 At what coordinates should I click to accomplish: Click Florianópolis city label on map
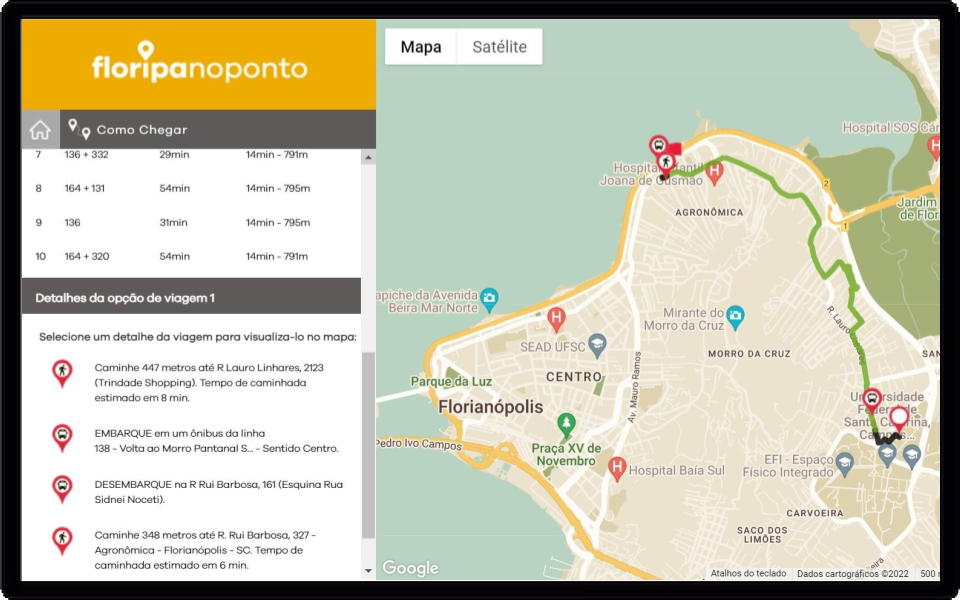click(490, 407)
